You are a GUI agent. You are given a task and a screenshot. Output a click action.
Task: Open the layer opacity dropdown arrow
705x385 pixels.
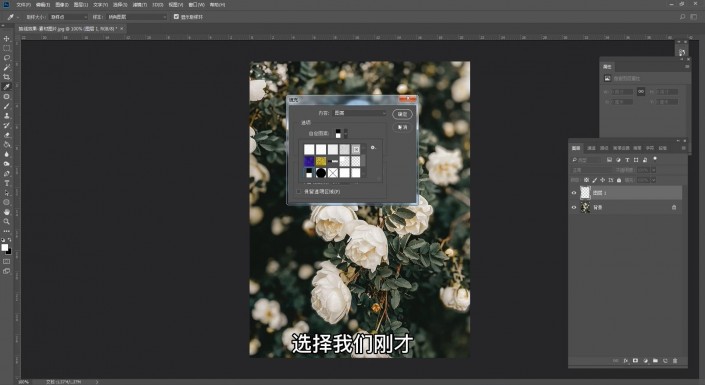pyautogui.click(x=654, y=170)
